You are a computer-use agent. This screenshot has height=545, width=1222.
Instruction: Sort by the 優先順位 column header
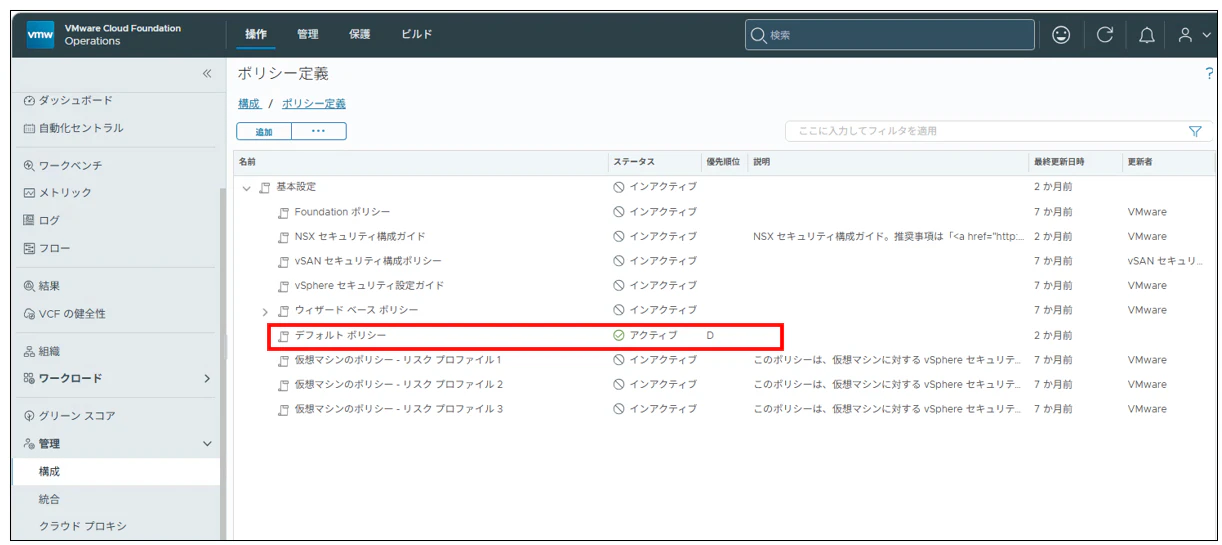pyautogui.click(x=724, y=161)
